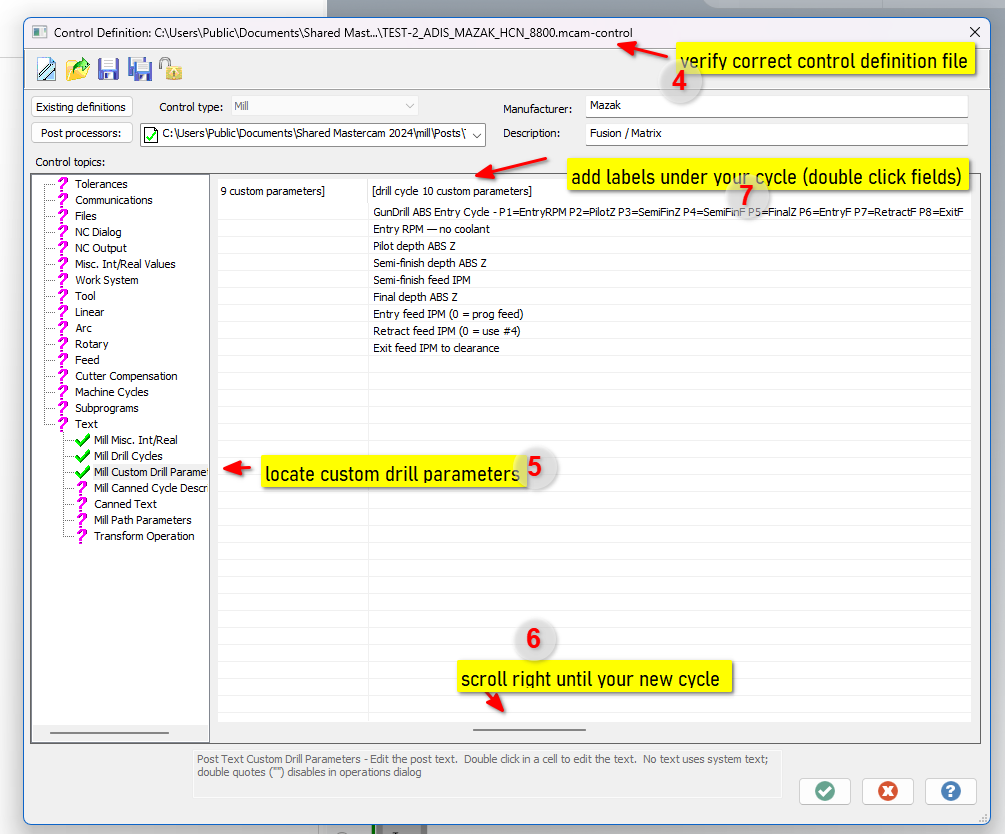Click the Post processors button
Image resolution: width=1005 pixels, height=834 pixels.
click(x=79, y=133)
